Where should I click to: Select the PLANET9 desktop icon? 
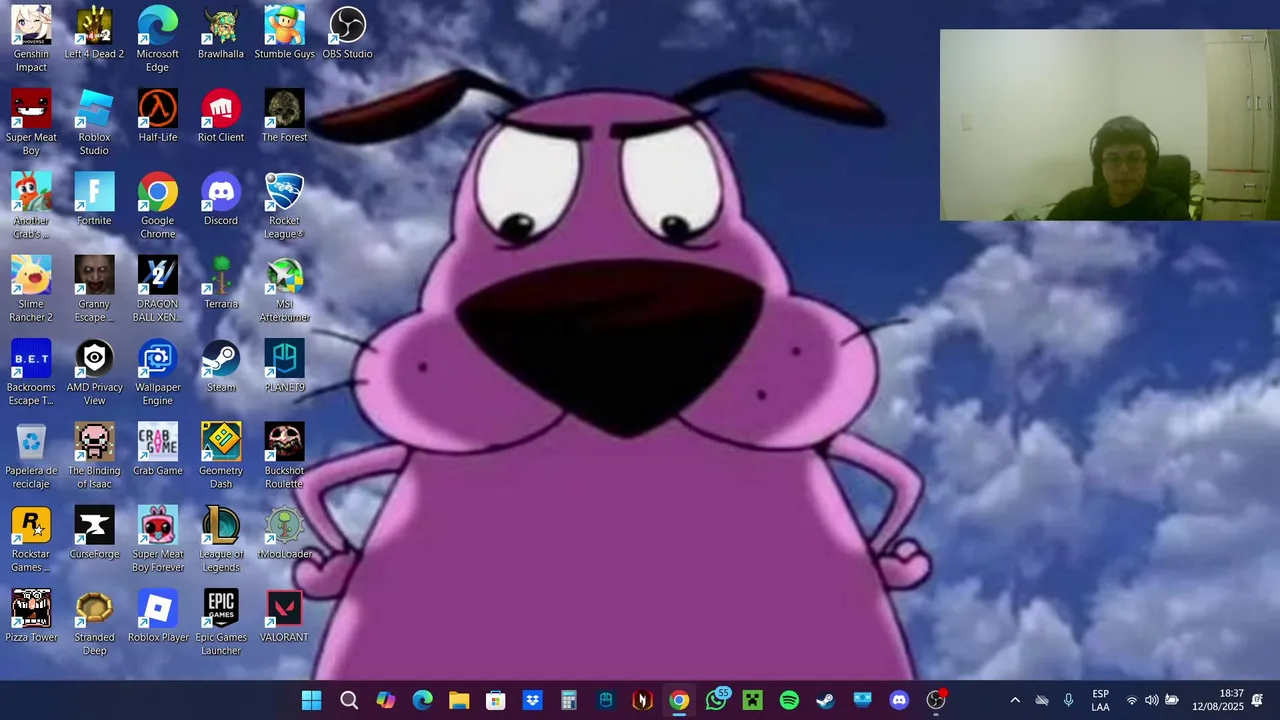coord(284,366)
